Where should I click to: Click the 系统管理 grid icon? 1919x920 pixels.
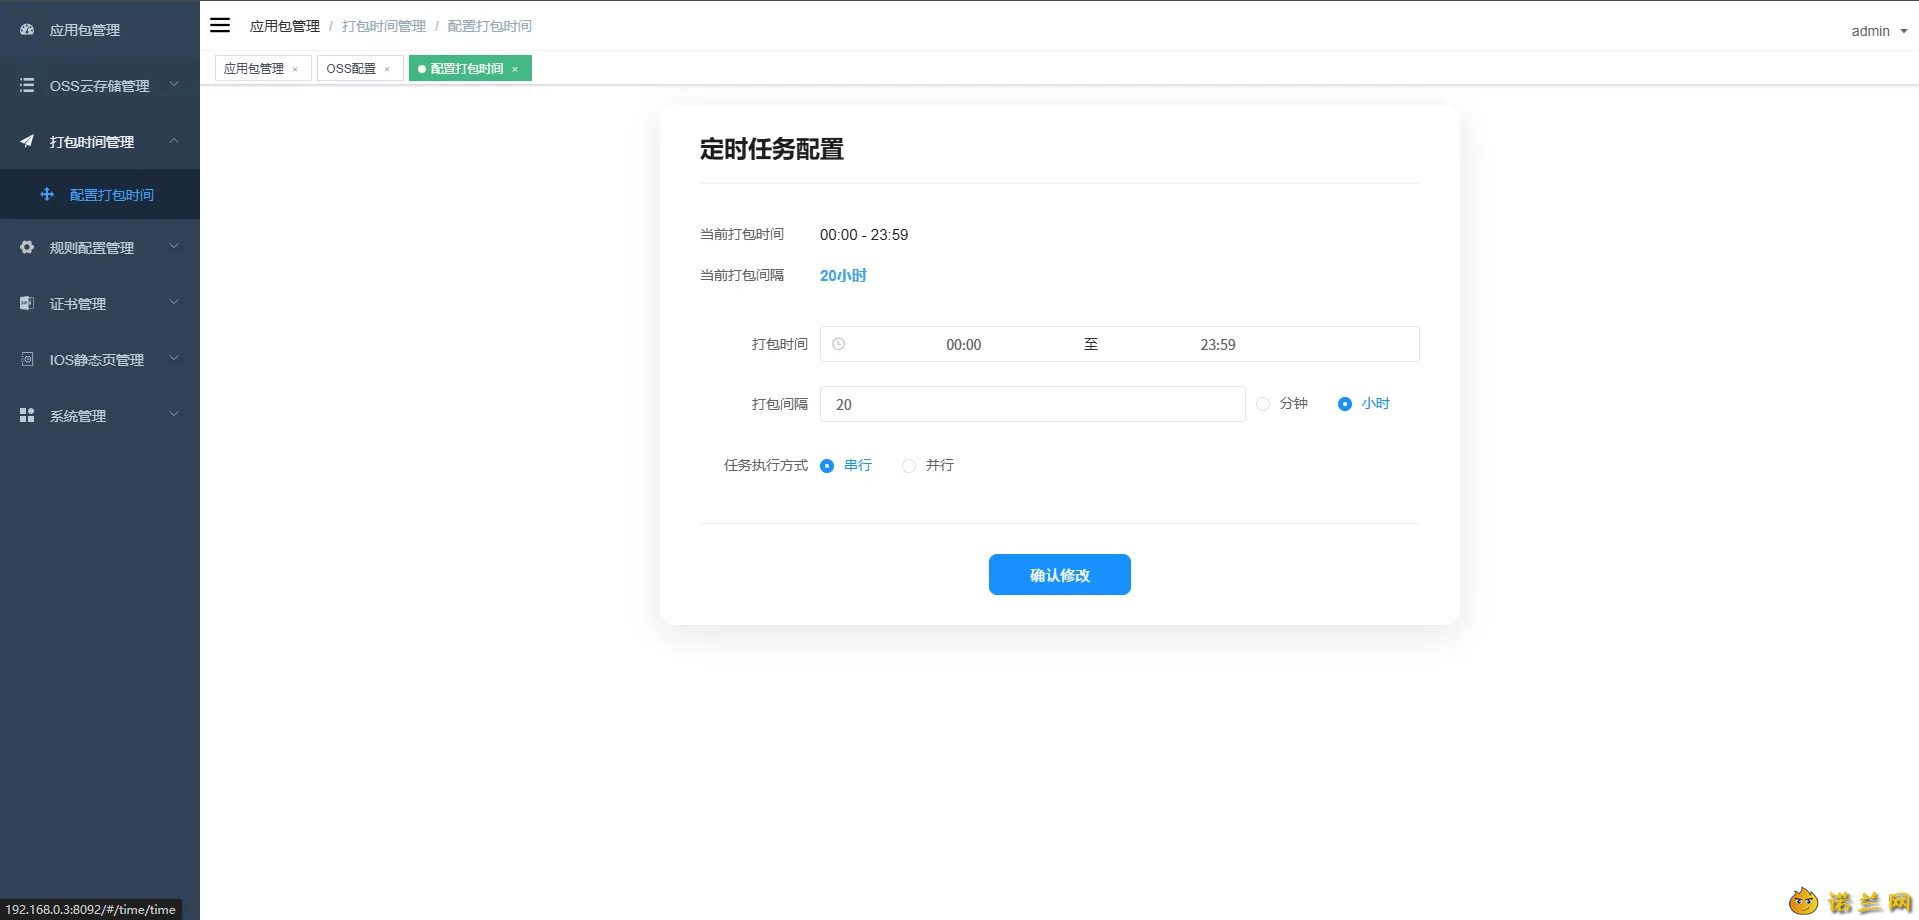click(27, 416)
